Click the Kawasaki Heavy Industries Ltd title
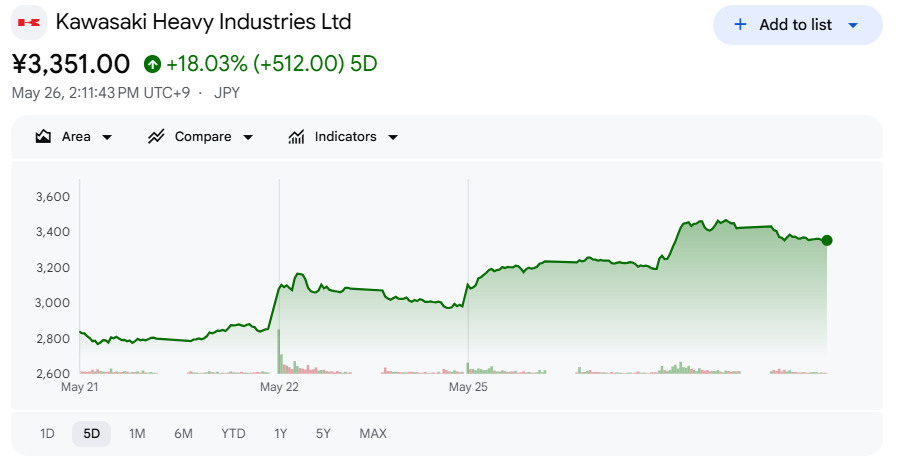This screenshot has height=461, width=899. click(x=204, y=22)
